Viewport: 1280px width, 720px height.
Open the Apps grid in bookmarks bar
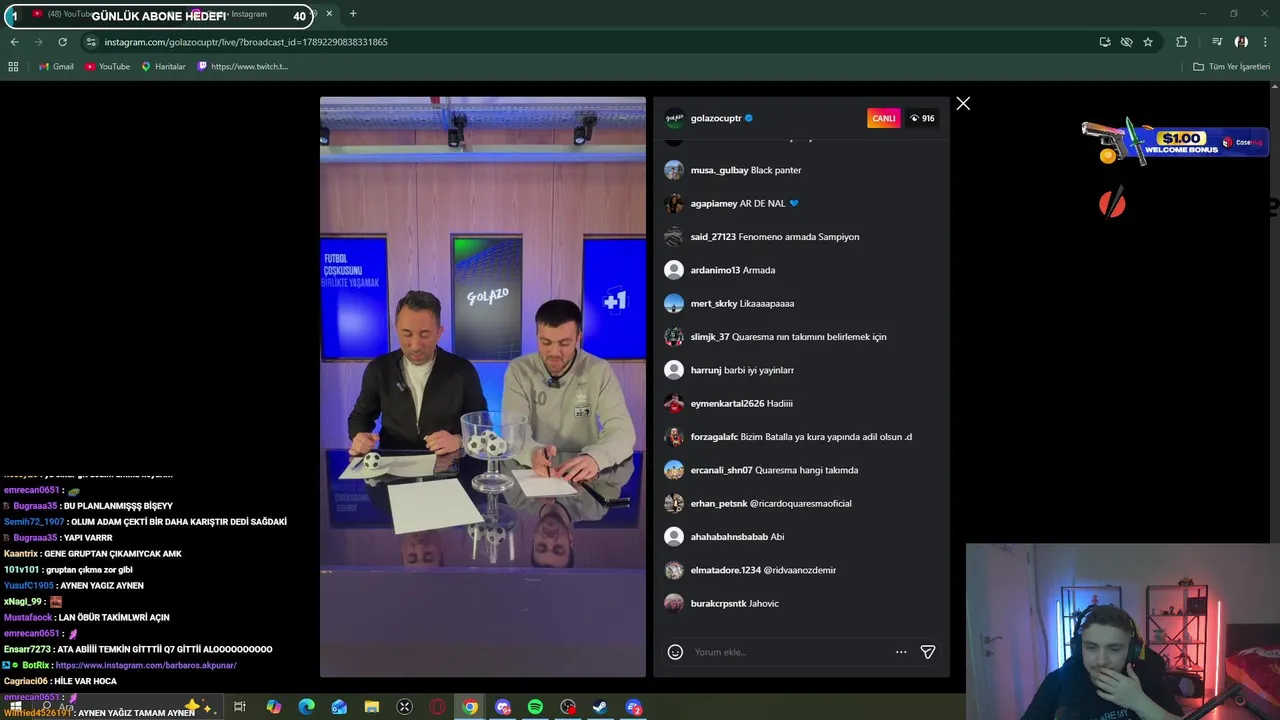click(x=13, y=67)
